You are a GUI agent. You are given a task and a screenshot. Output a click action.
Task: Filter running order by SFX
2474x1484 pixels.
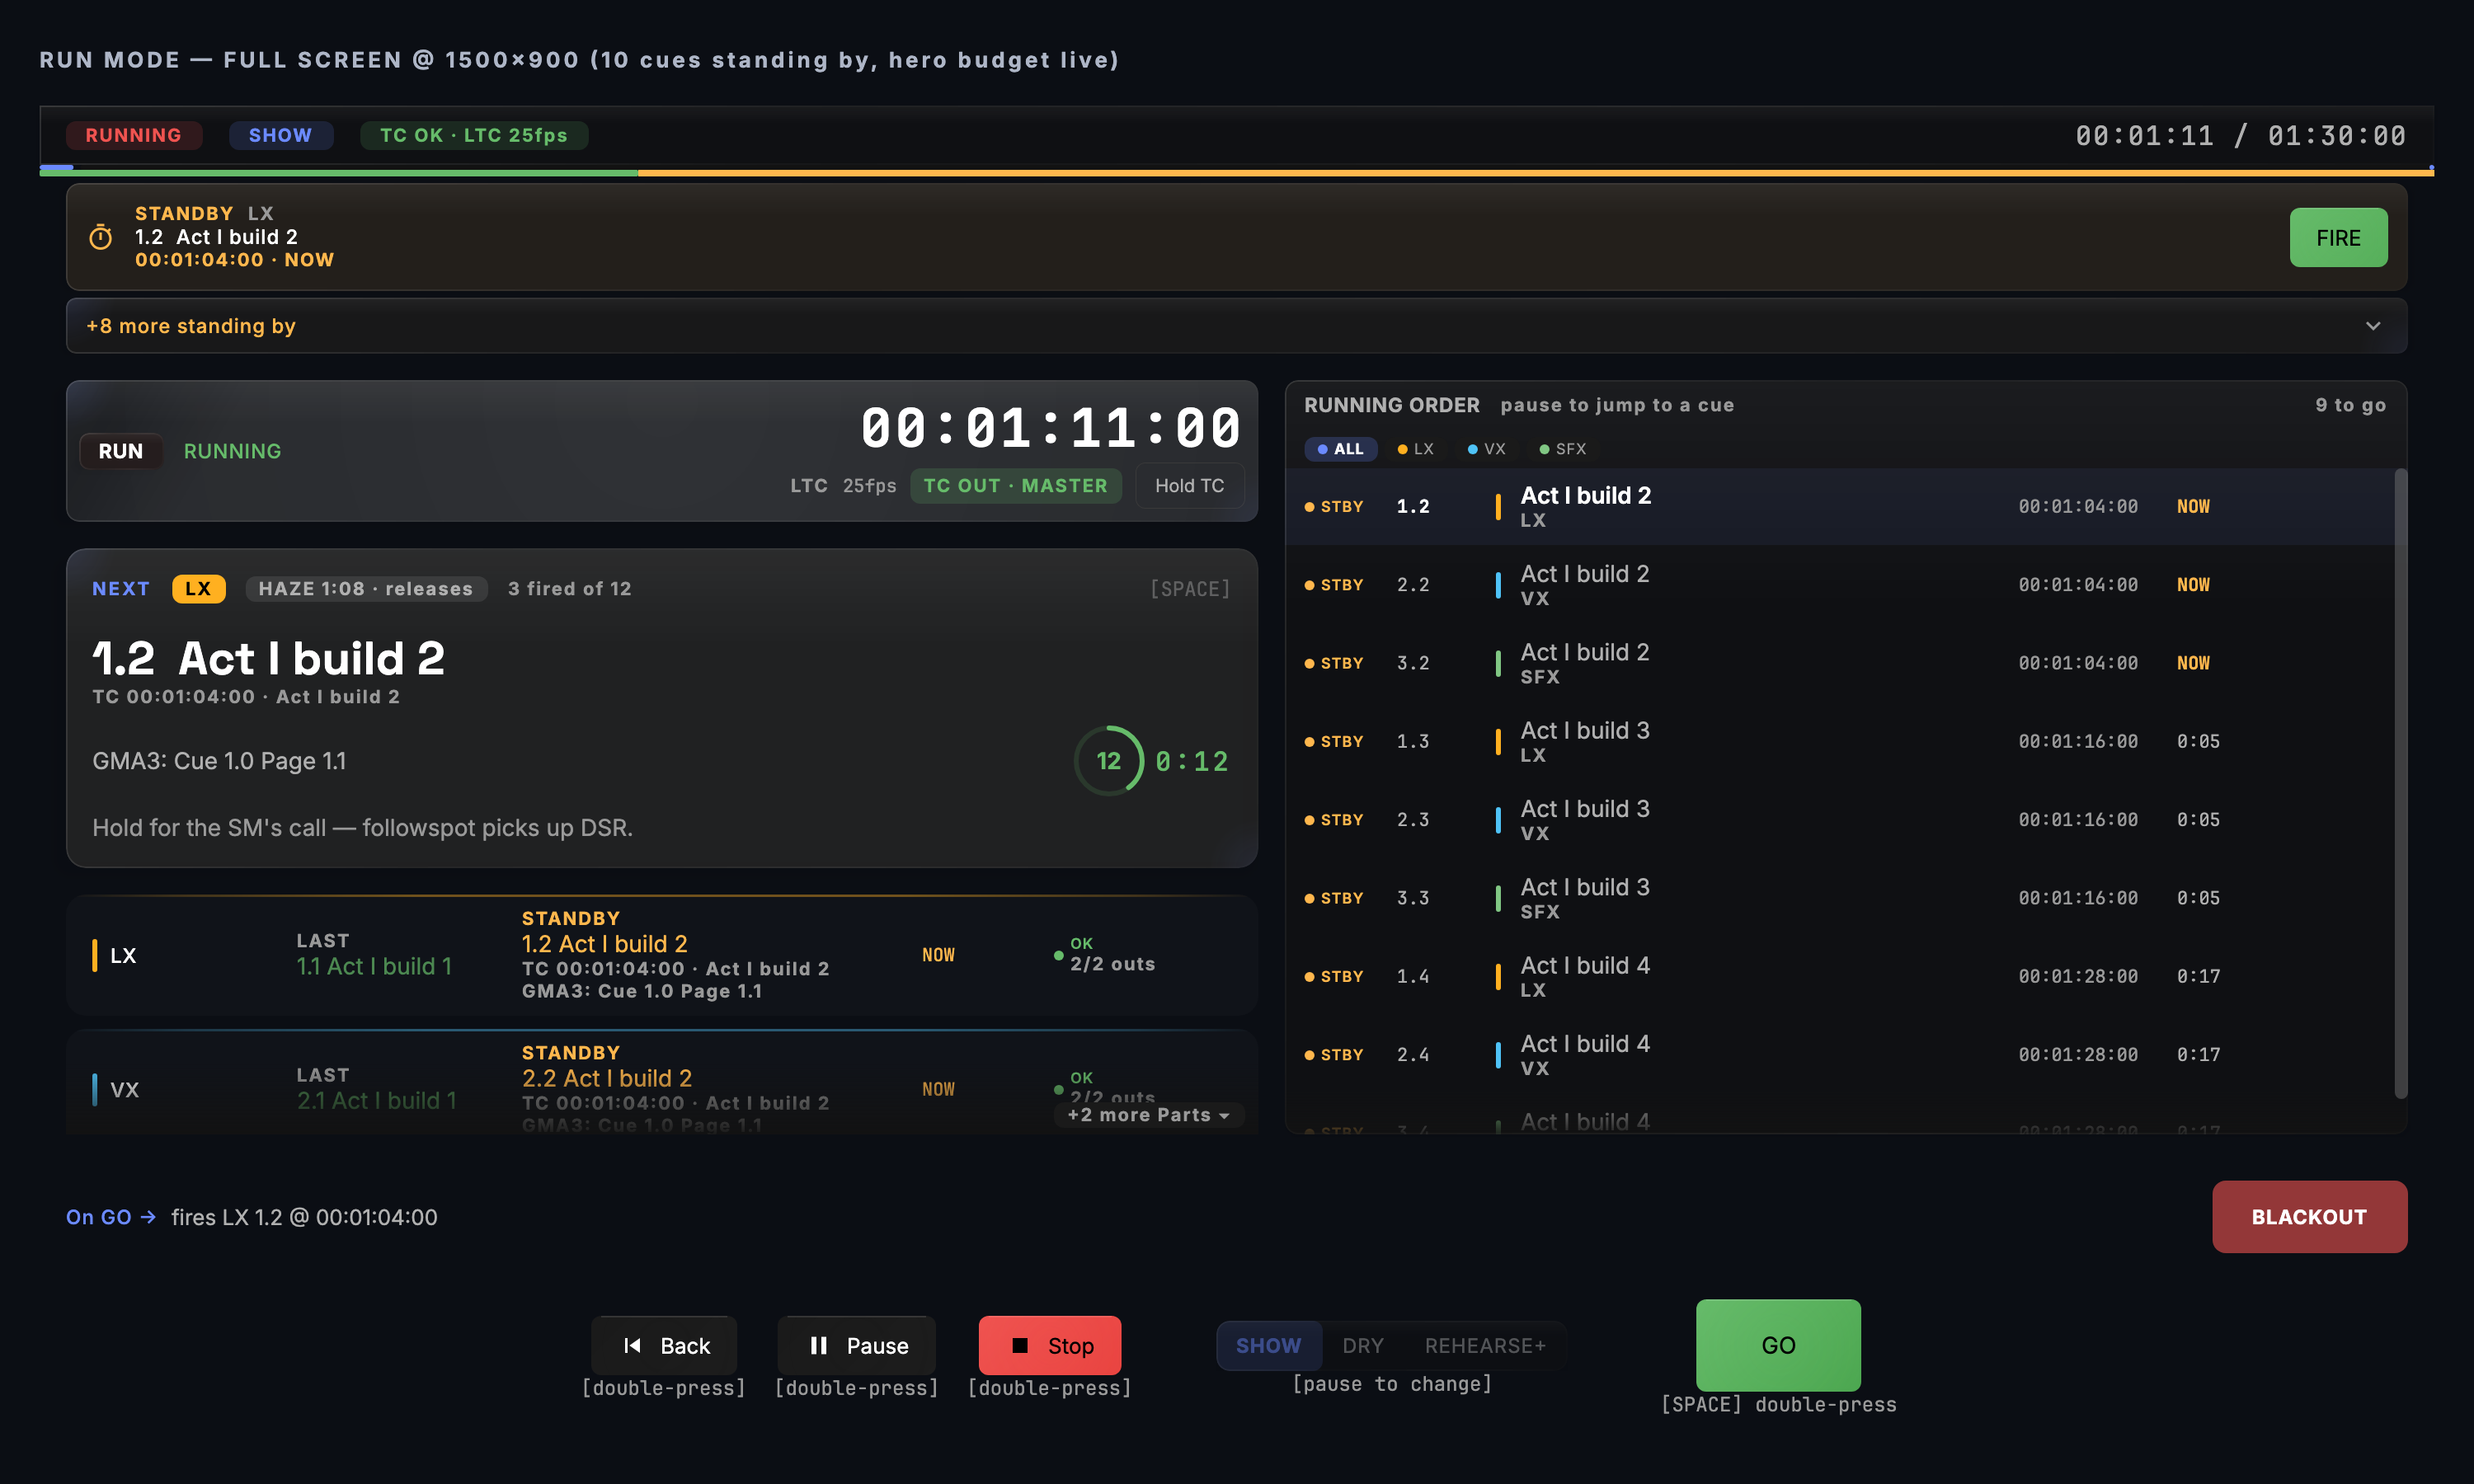tap(1562, 449)
